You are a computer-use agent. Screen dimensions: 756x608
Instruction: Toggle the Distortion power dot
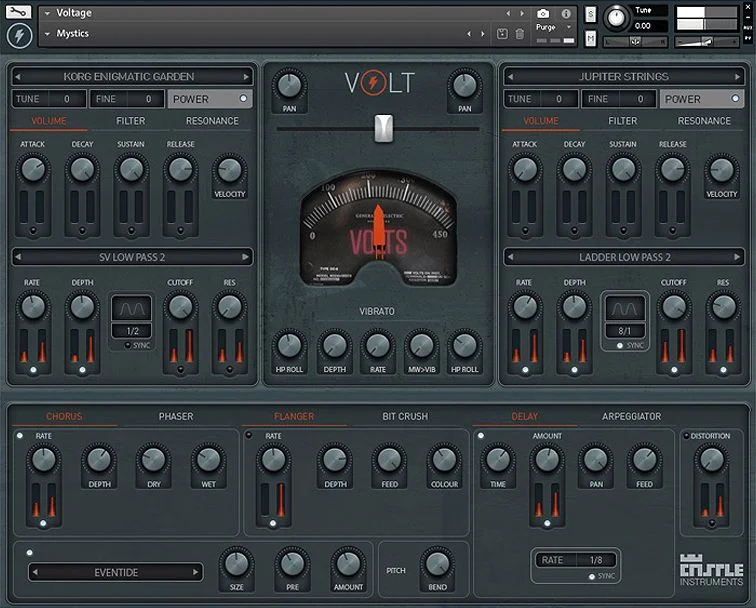click(x=687, y=436)
